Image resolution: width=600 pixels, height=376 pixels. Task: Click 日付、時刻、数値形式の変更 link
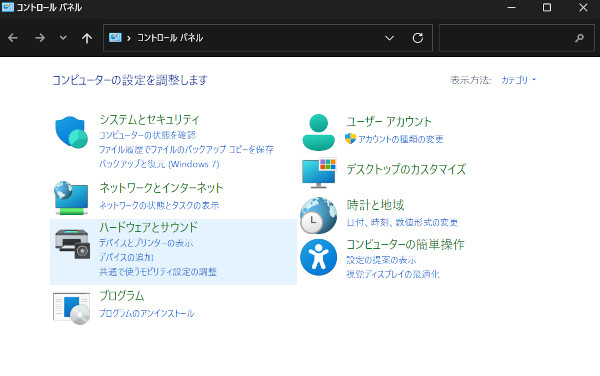click(402, 222)
